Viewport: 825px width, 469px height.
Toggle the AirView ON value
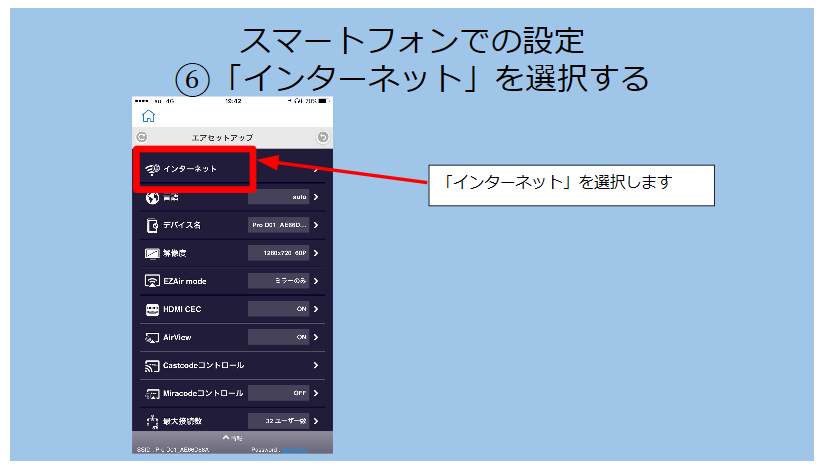pos(278,338)
